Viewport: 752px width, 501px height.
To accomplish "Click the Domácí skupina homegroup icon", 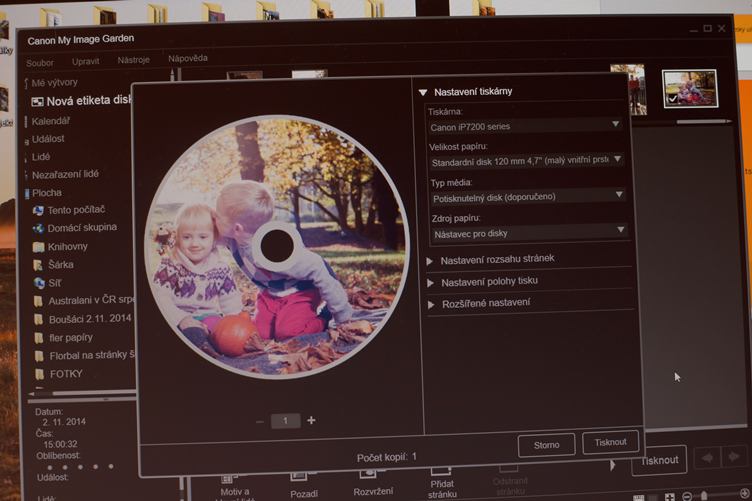I will click(x=38, y=229).
